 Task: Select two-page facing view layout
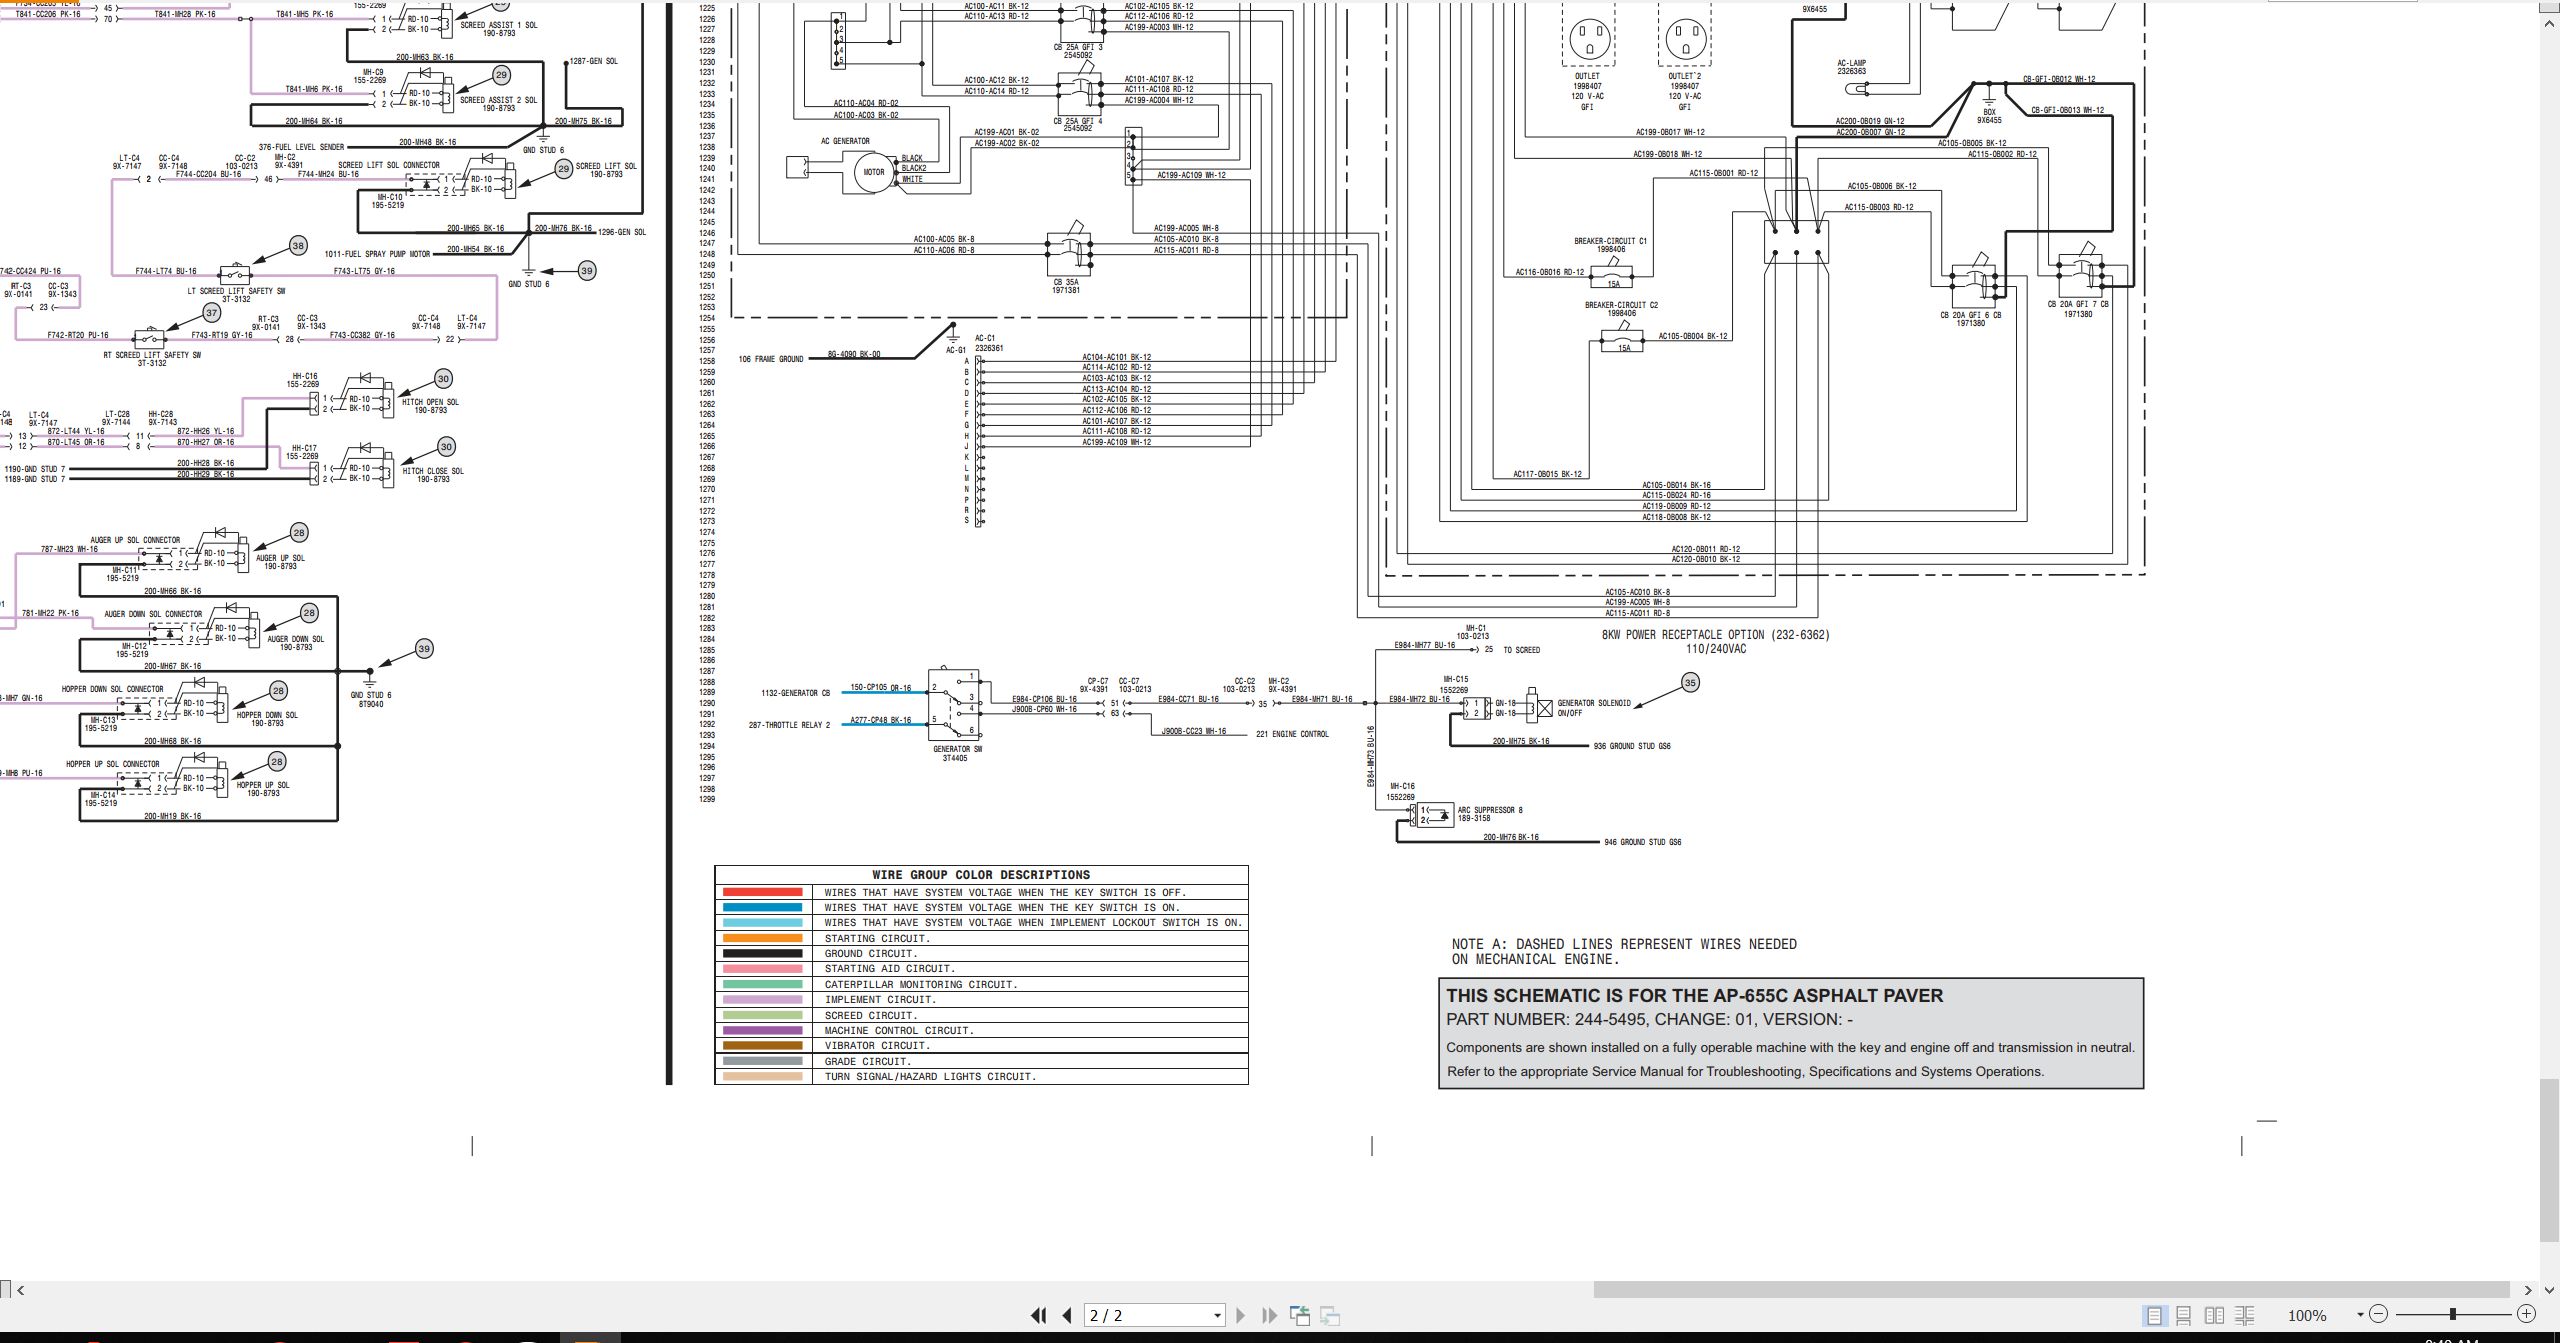tap(2214, 1316)
